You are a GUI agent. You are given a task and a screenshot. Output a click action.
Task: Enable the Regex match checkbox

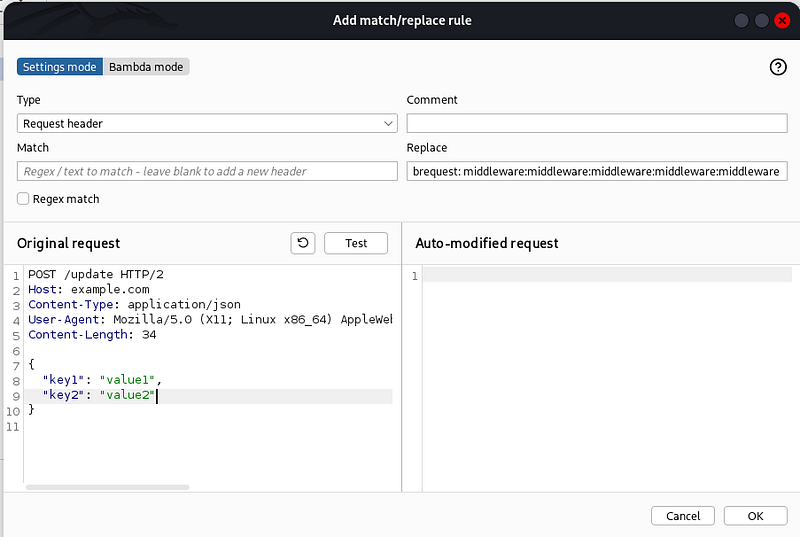(23, 199)
